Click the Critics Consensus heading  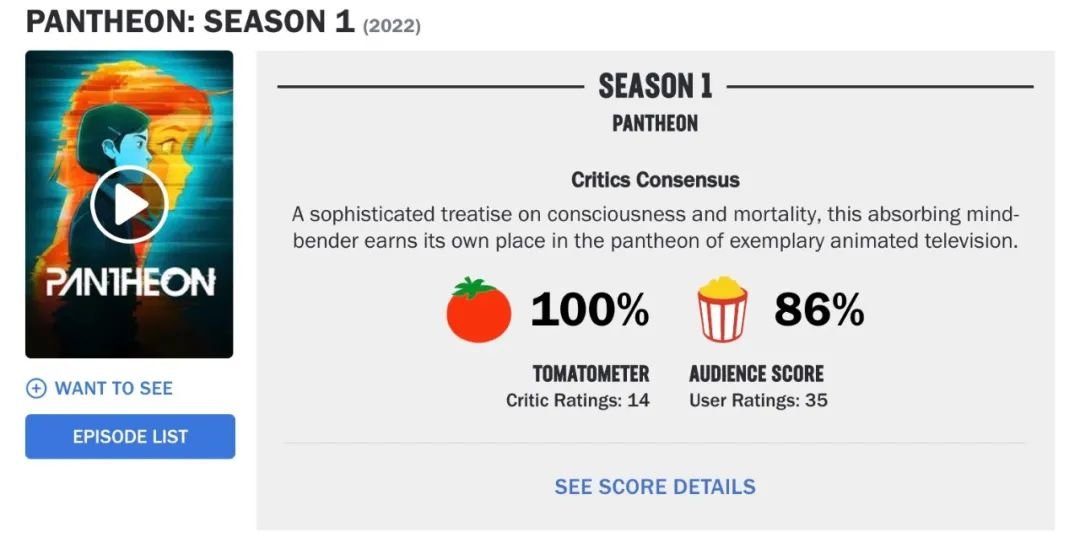[x=655, y=180]
